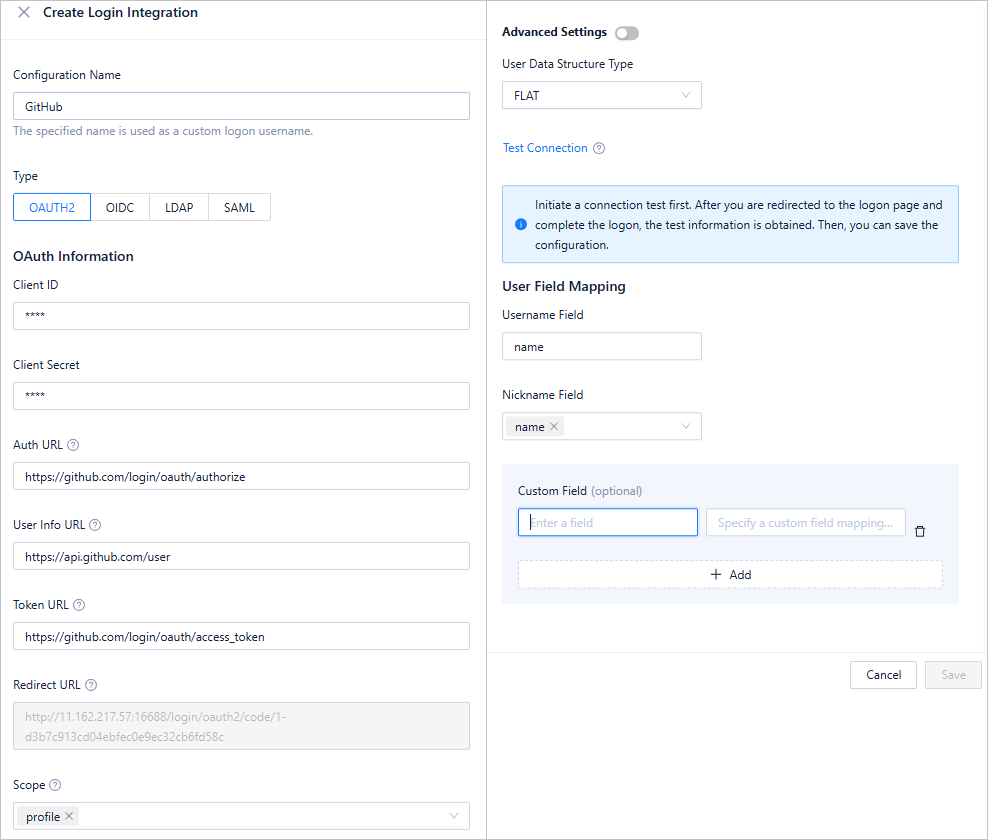Choose the SAML type option
The height and width of the screenshot is (840, 988).
click(239, 207)
